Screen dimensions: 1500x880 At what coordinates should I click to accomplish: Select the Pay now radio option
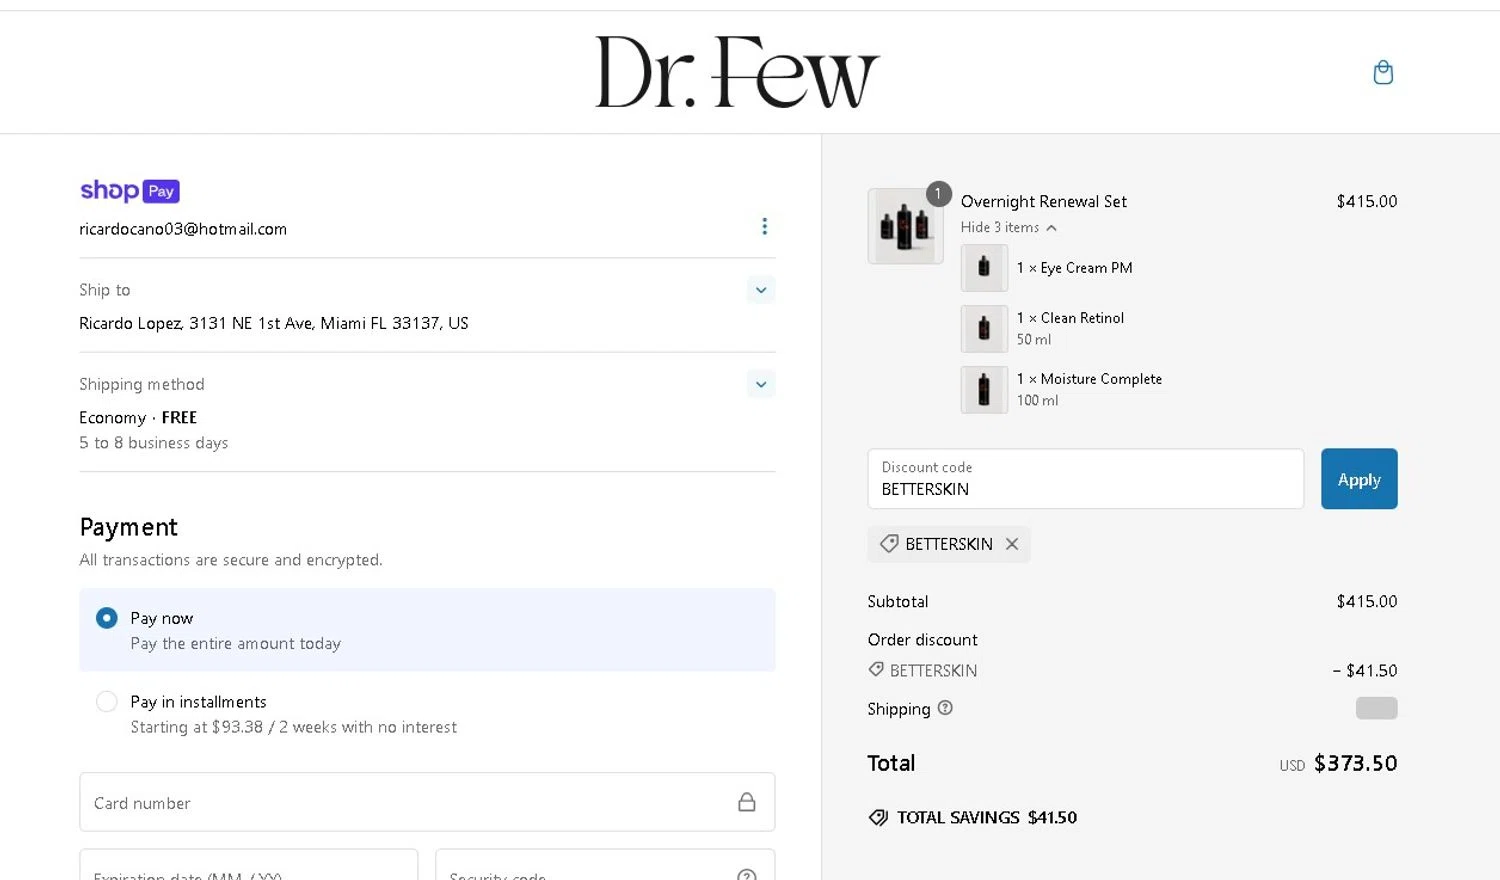pyautogui.click(x=106, y=618)
